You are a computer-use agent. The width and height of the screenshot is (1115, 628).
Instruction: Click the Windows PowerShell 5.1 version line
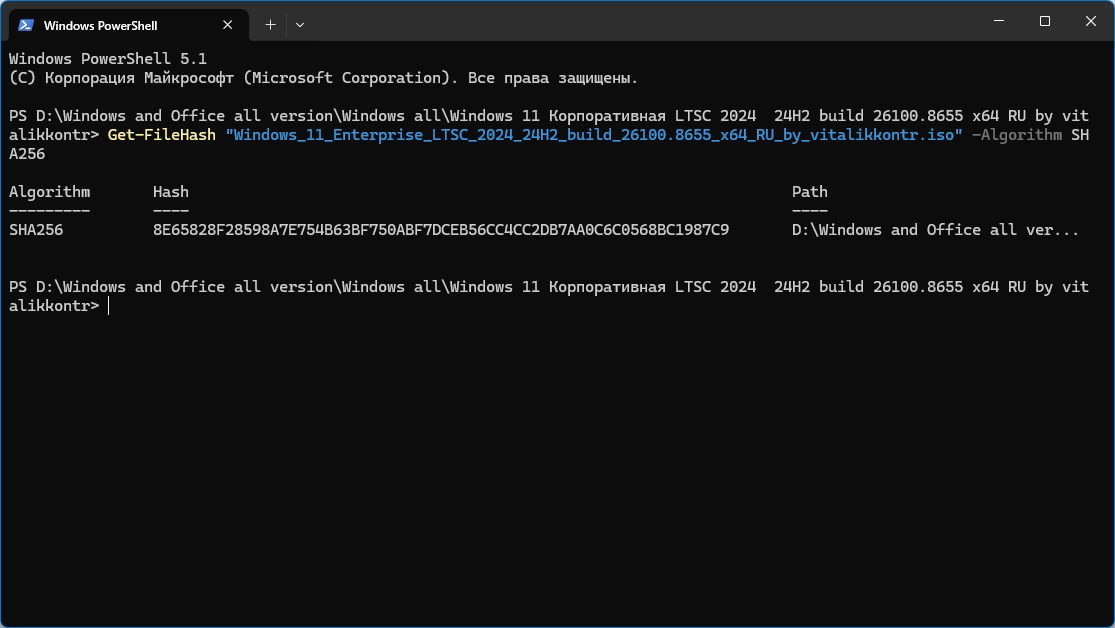[x=108, y=59]
